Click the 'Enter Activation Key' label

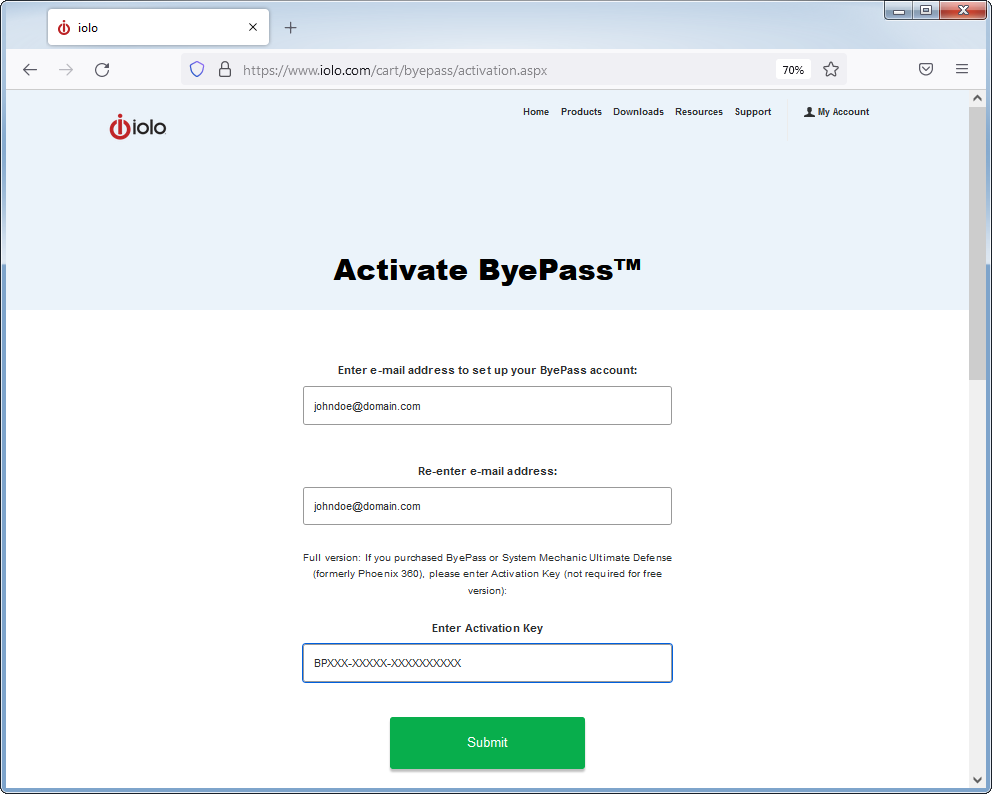487,628
